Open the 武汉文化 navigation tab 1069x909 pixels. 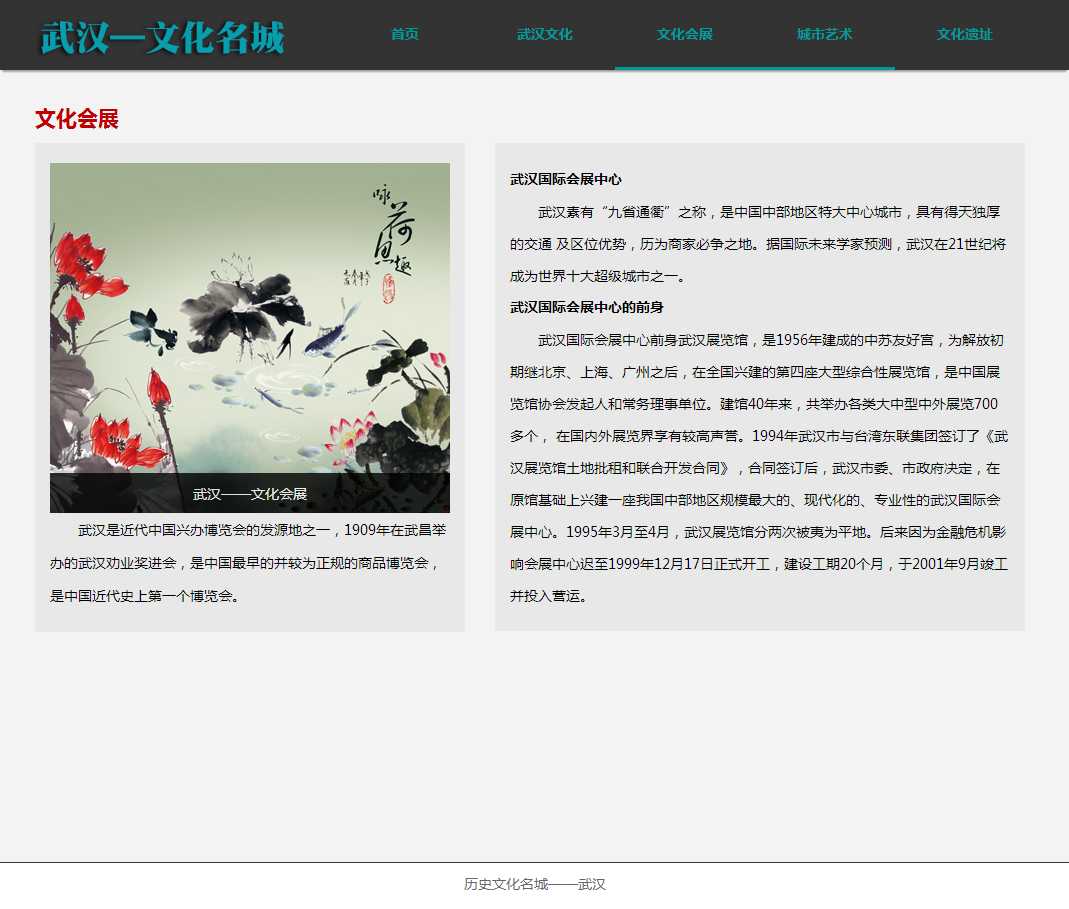[544, 35]
